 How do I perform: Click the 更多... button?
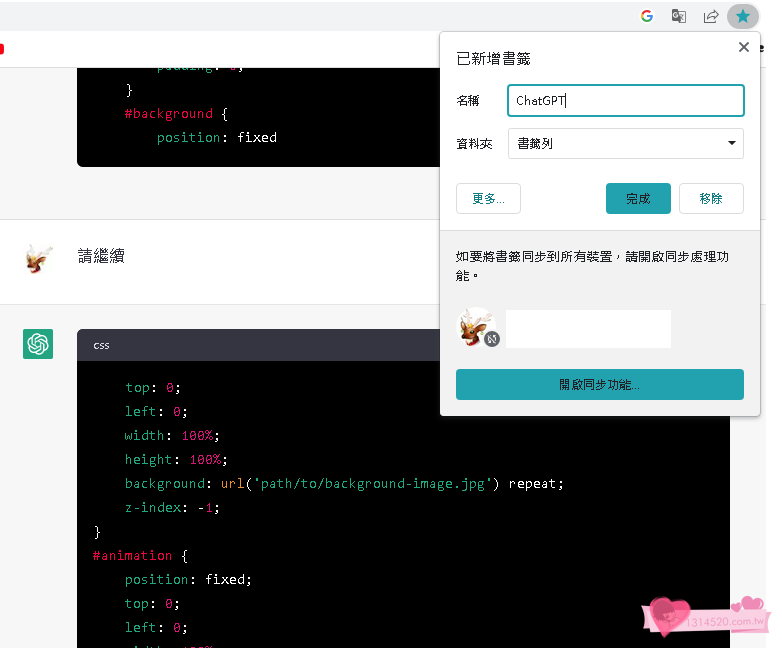click(x=488, y=198)
